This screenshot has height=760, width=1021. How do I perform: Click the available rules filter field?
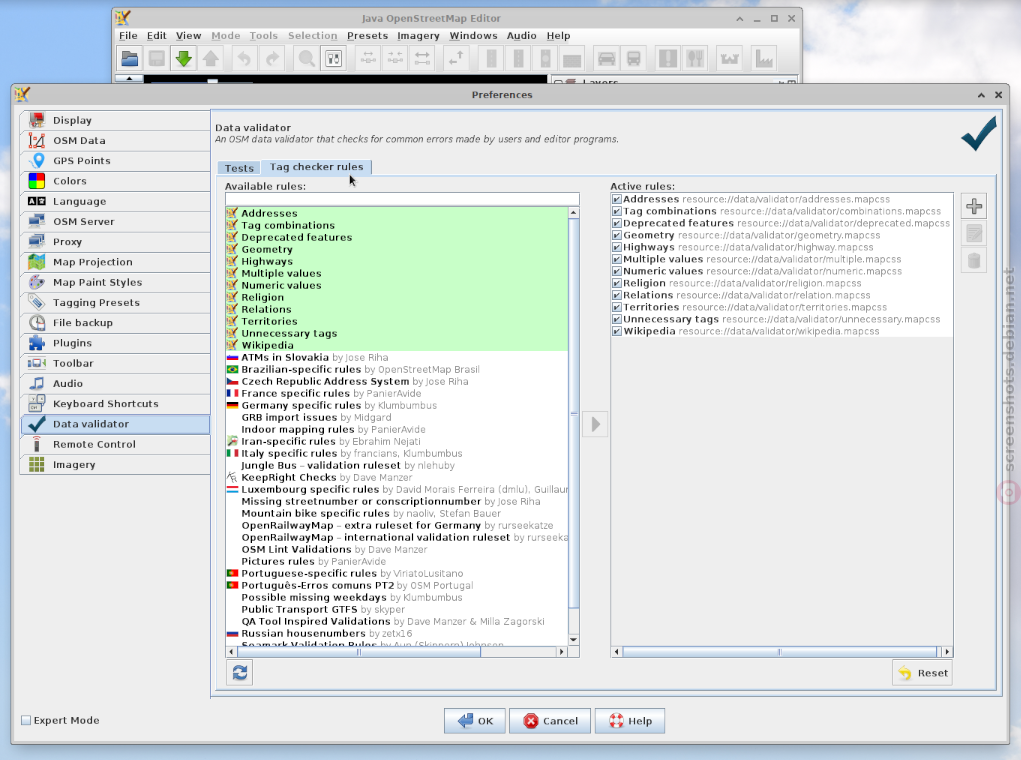tap(402, 199)
